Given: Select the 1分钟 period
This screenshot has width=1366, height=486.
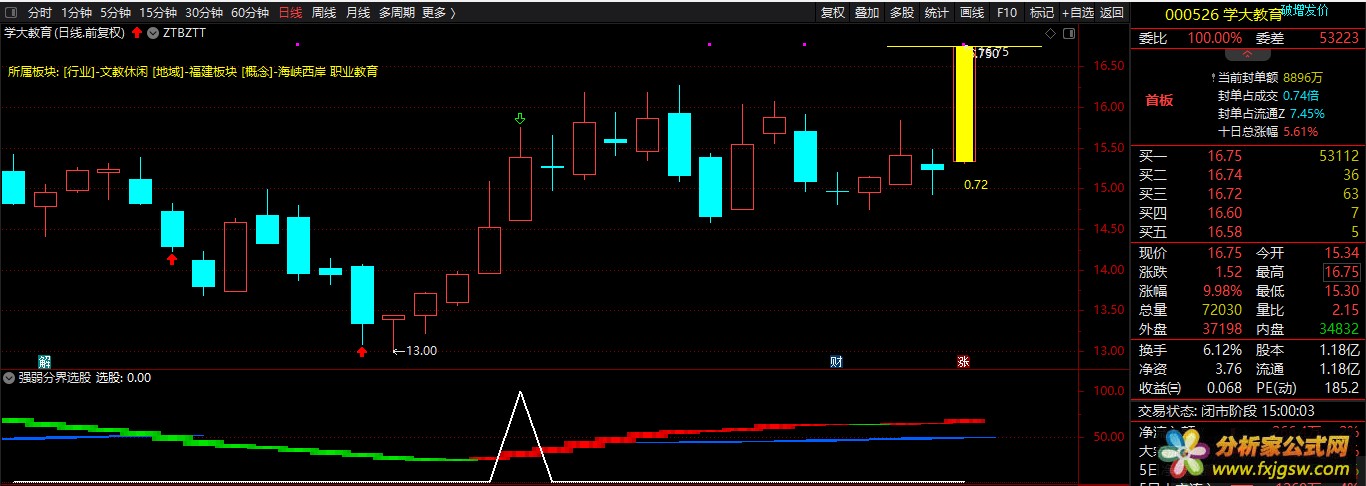Looking at the screenshot, I should [x=77, y=13].
